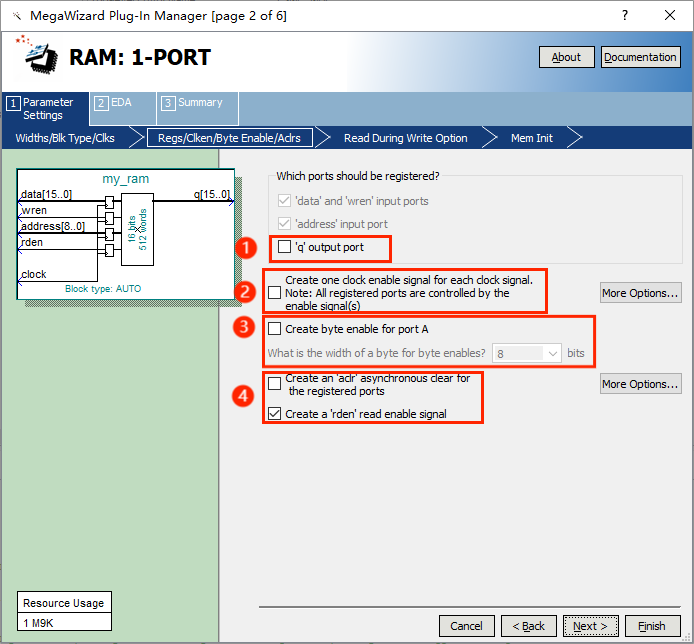Click the wren port label in diagram

point(34,210)
